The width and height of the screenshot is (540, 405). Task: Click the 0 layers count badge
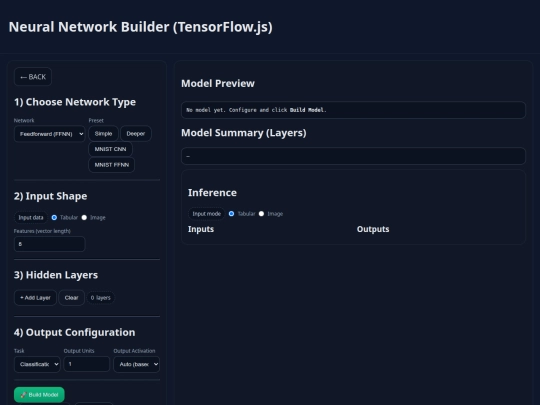(101, 298)
